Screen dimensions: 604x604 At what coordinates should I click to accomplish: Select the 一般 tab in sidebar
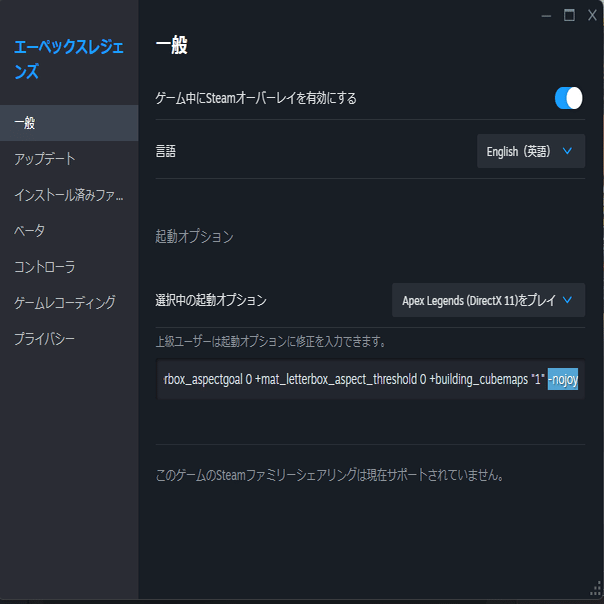pos(69,123)
